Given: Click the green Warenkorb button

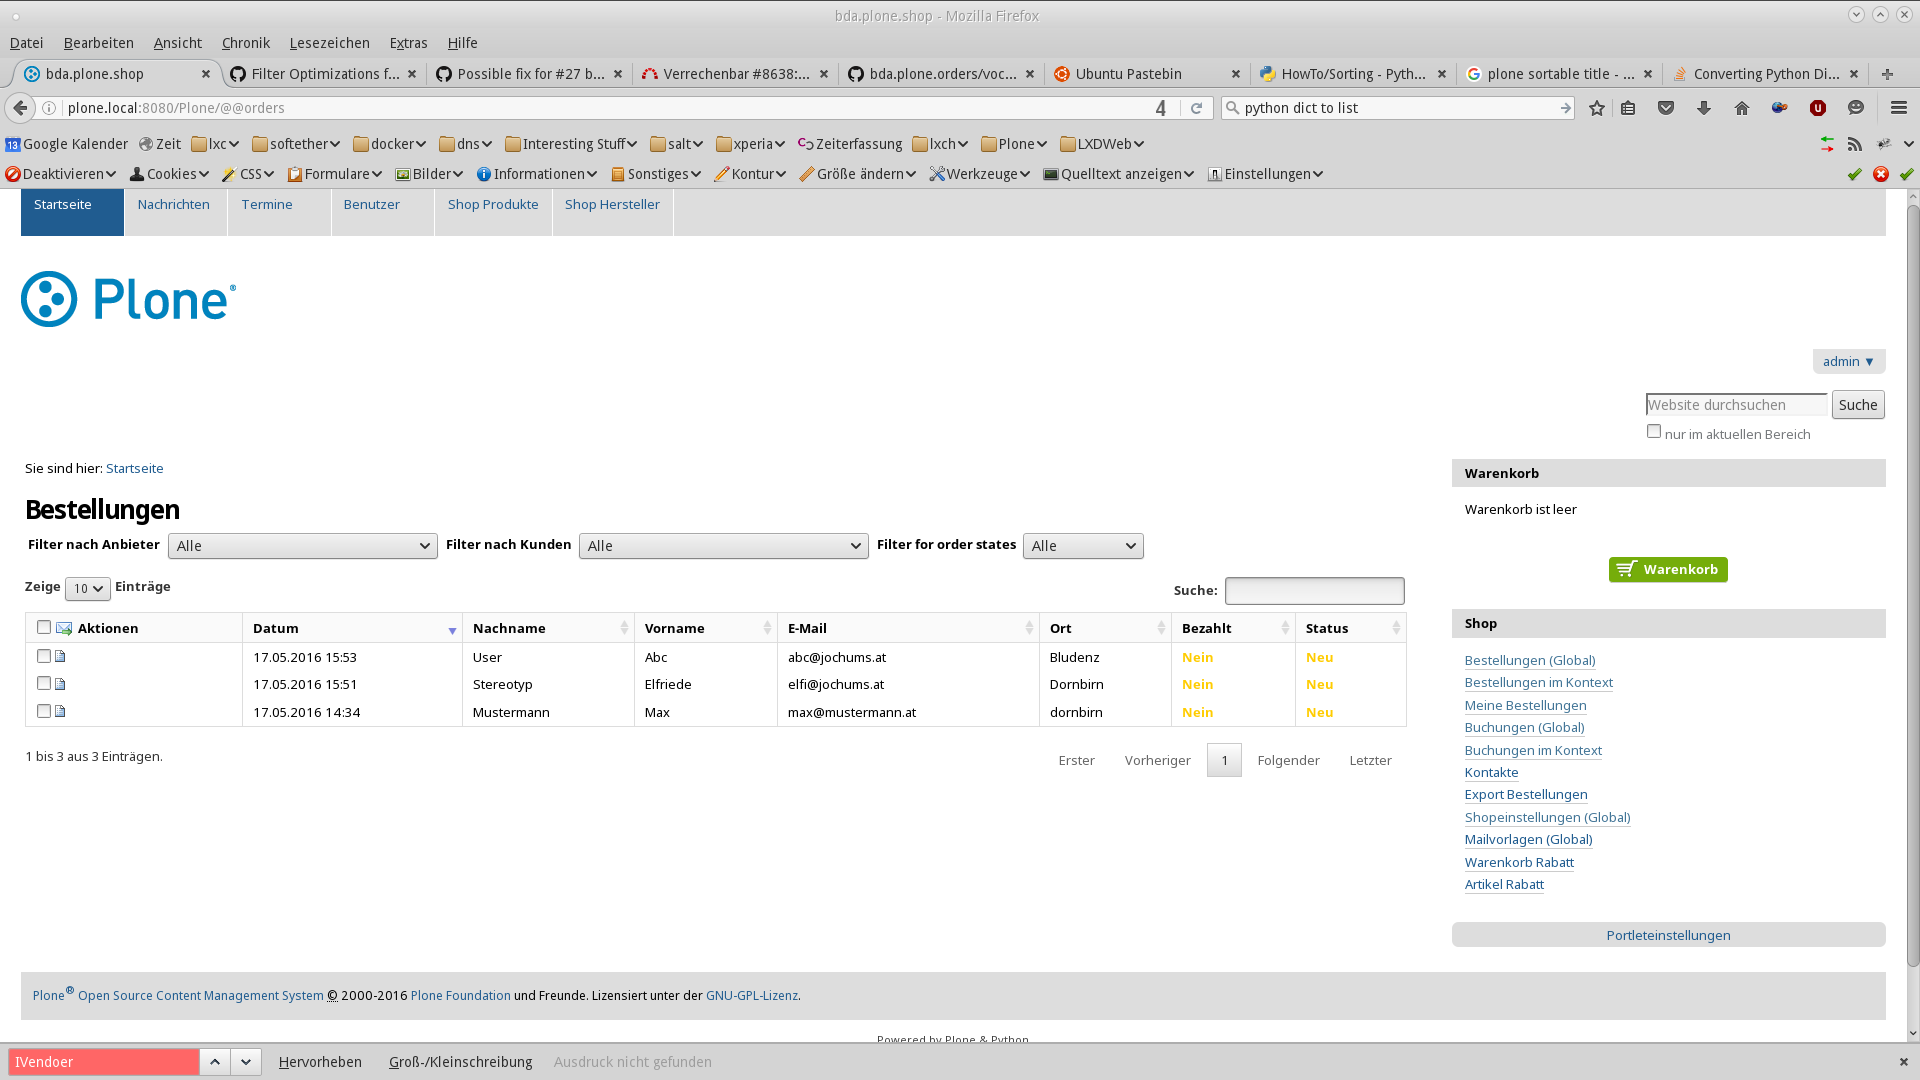Looking at the screenshot, I should pyautogui.click(x=1668, y=569).
